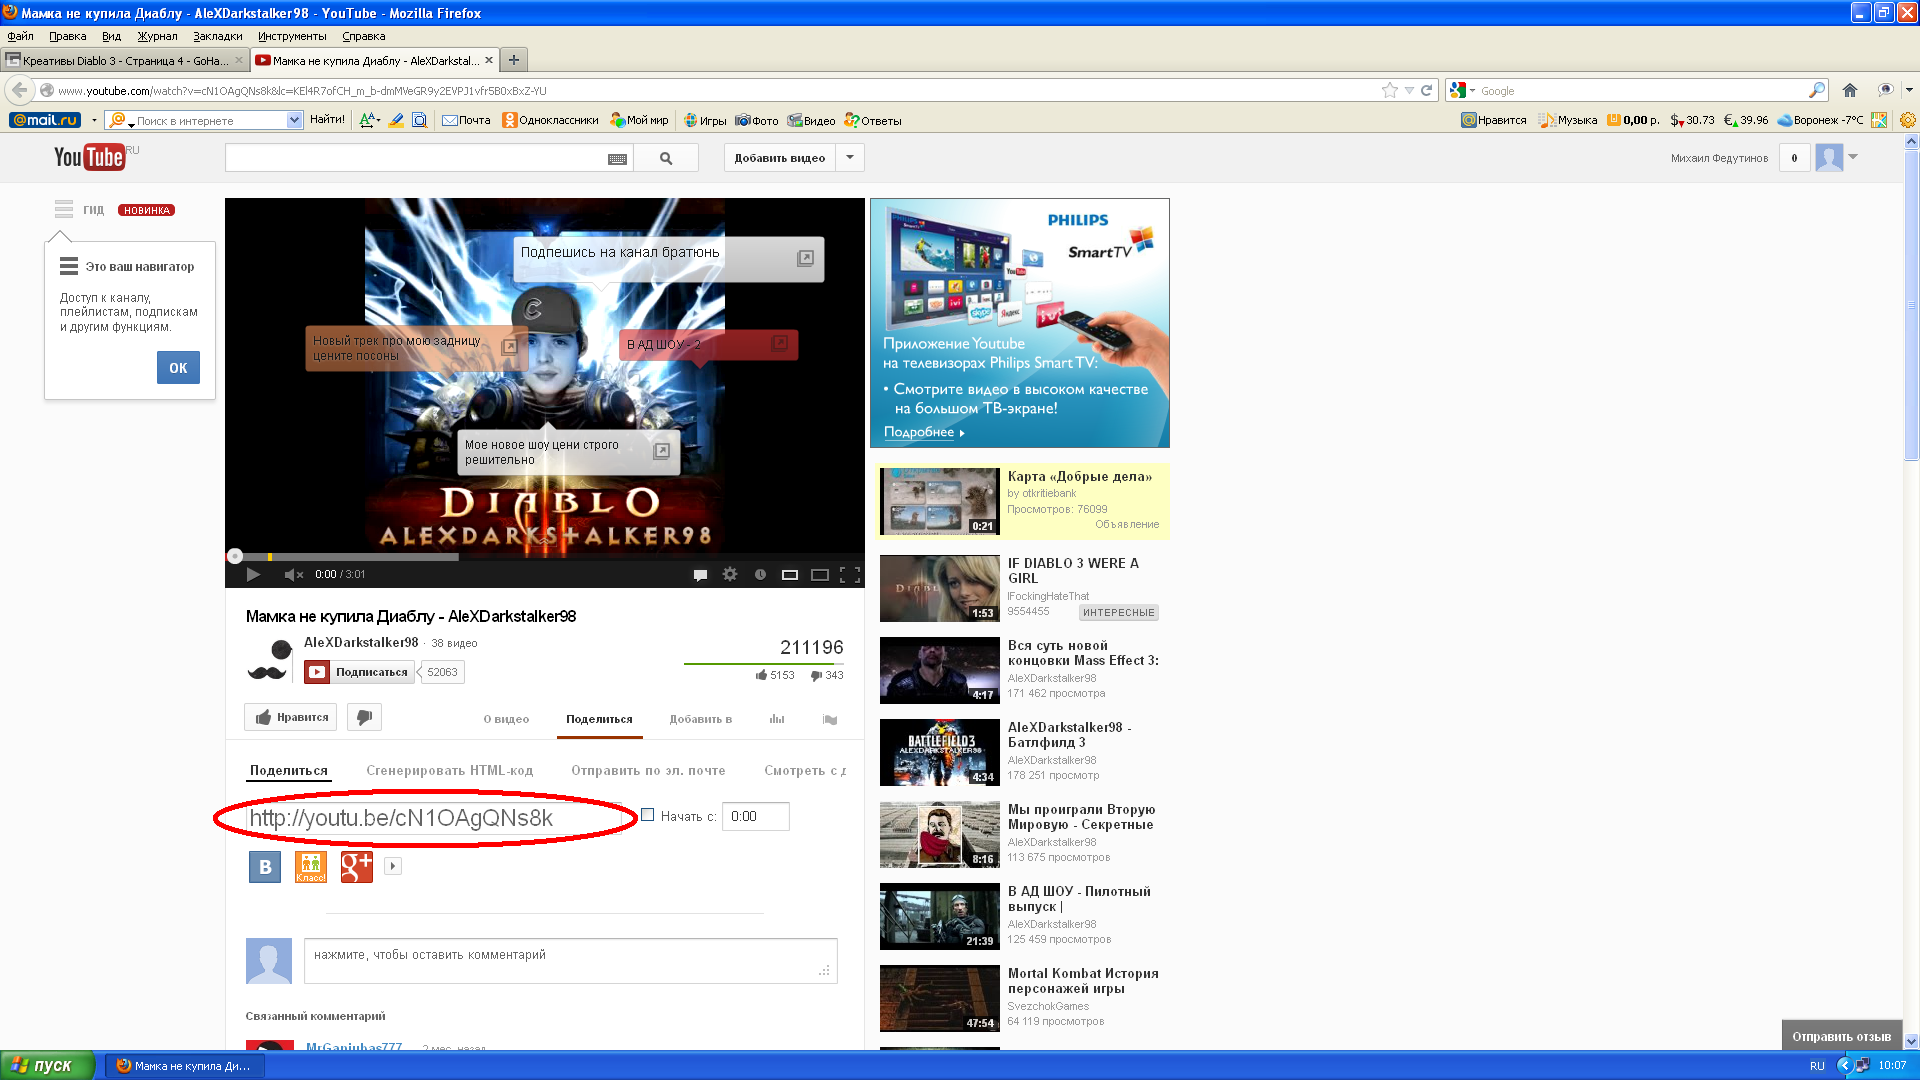Click OK in navigator tooltip

pos(178,368)
